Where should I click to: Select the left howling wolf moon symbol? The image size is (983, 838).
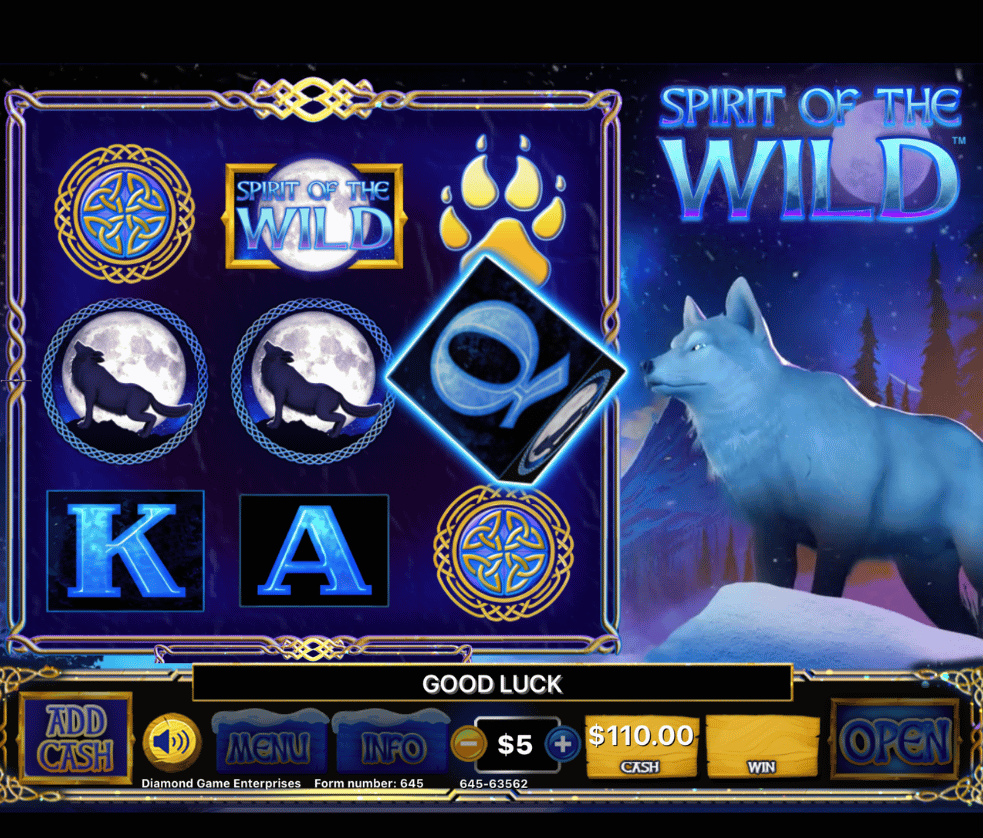pyautogui.click(x=125, y=382)
